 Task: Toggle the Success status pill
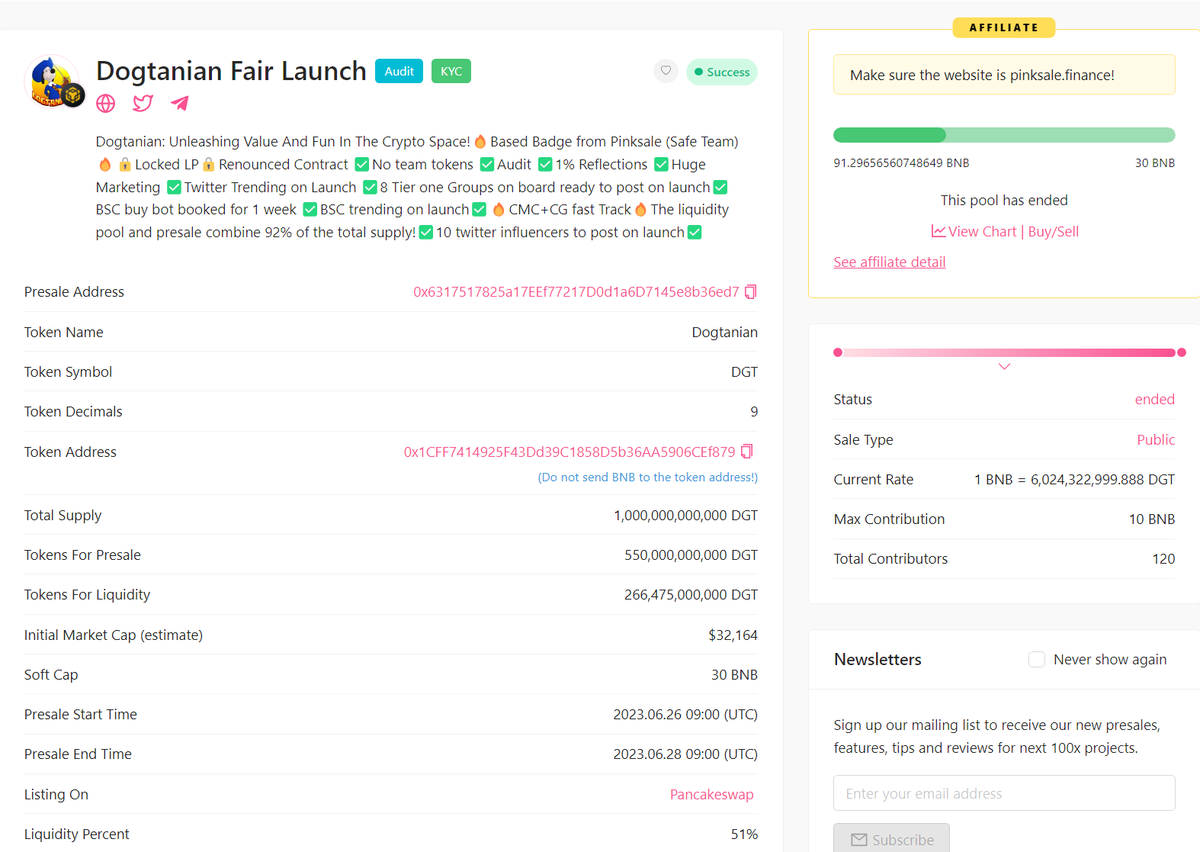[721, 71]
